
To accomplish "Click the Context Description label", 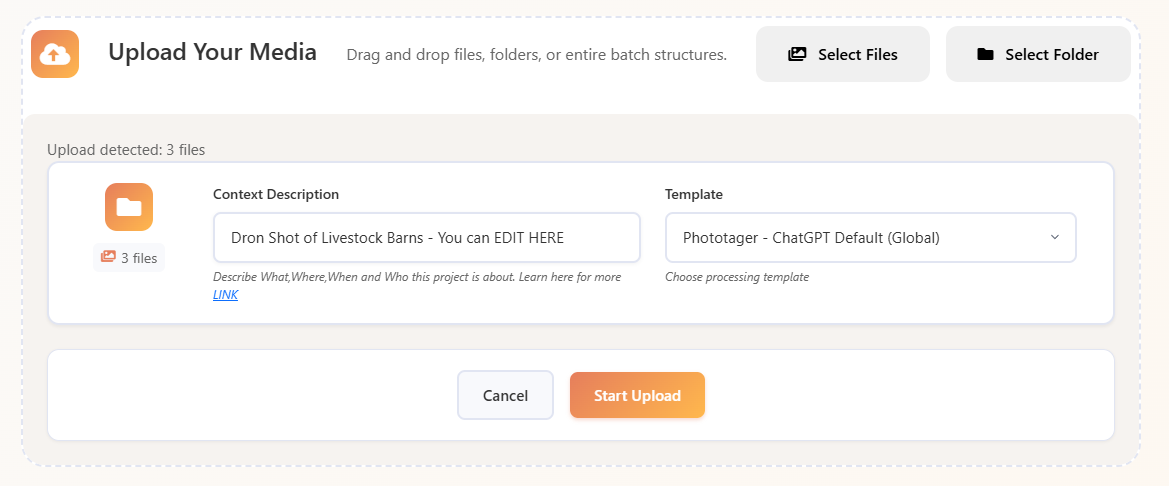I will coord(276,194).
